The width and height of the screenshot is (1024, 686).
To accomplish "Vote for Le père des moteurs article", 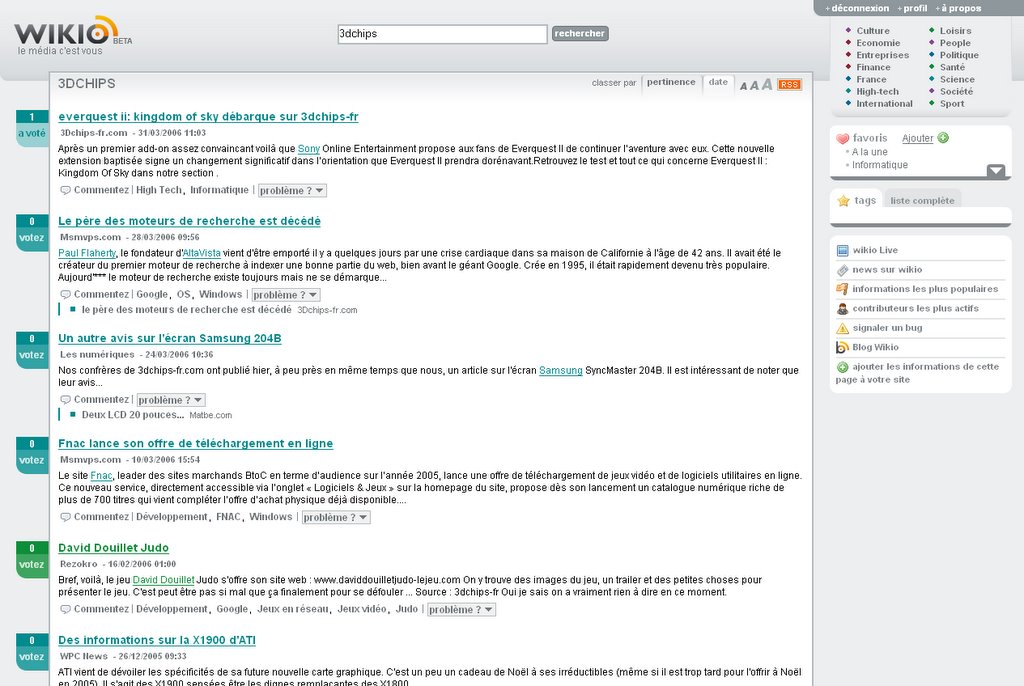I will click(32, 238).
